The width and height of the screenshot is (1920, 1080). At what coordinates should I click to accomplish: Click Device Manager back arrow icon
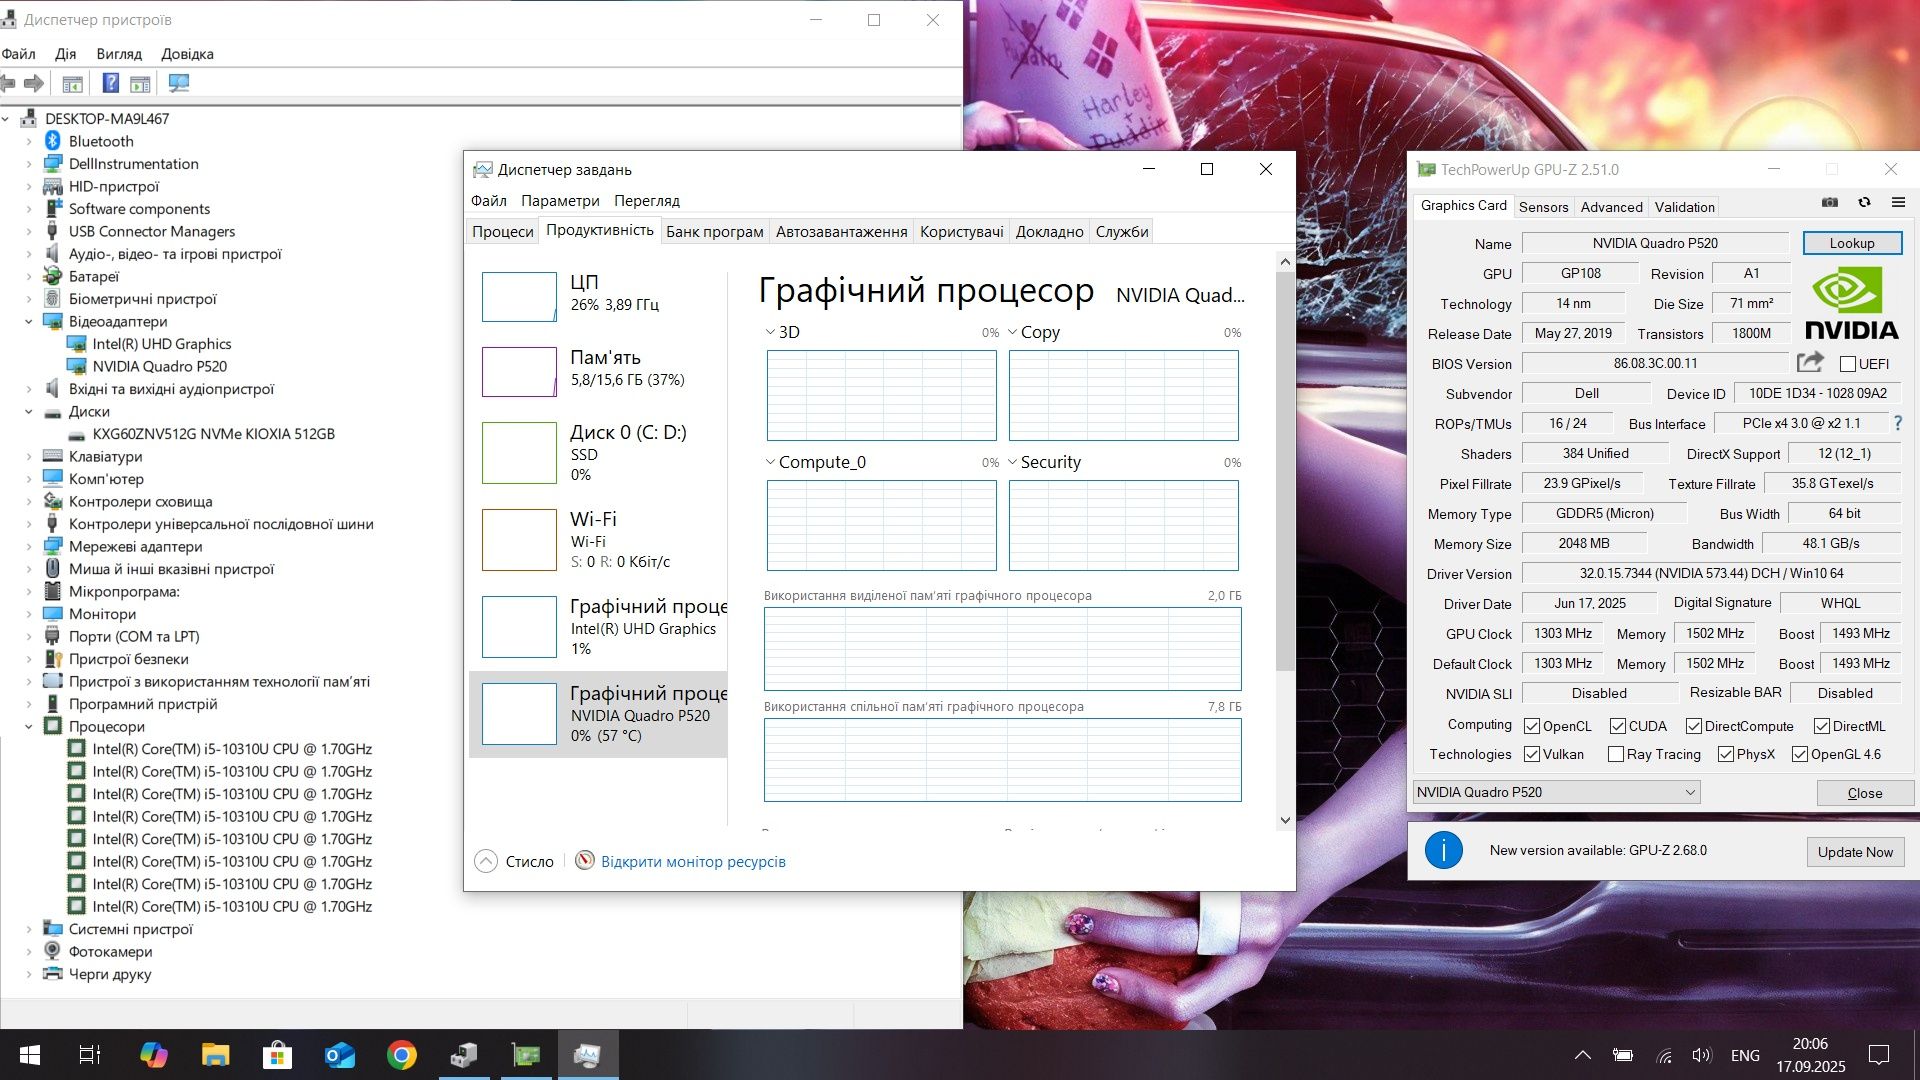point(8,83)
